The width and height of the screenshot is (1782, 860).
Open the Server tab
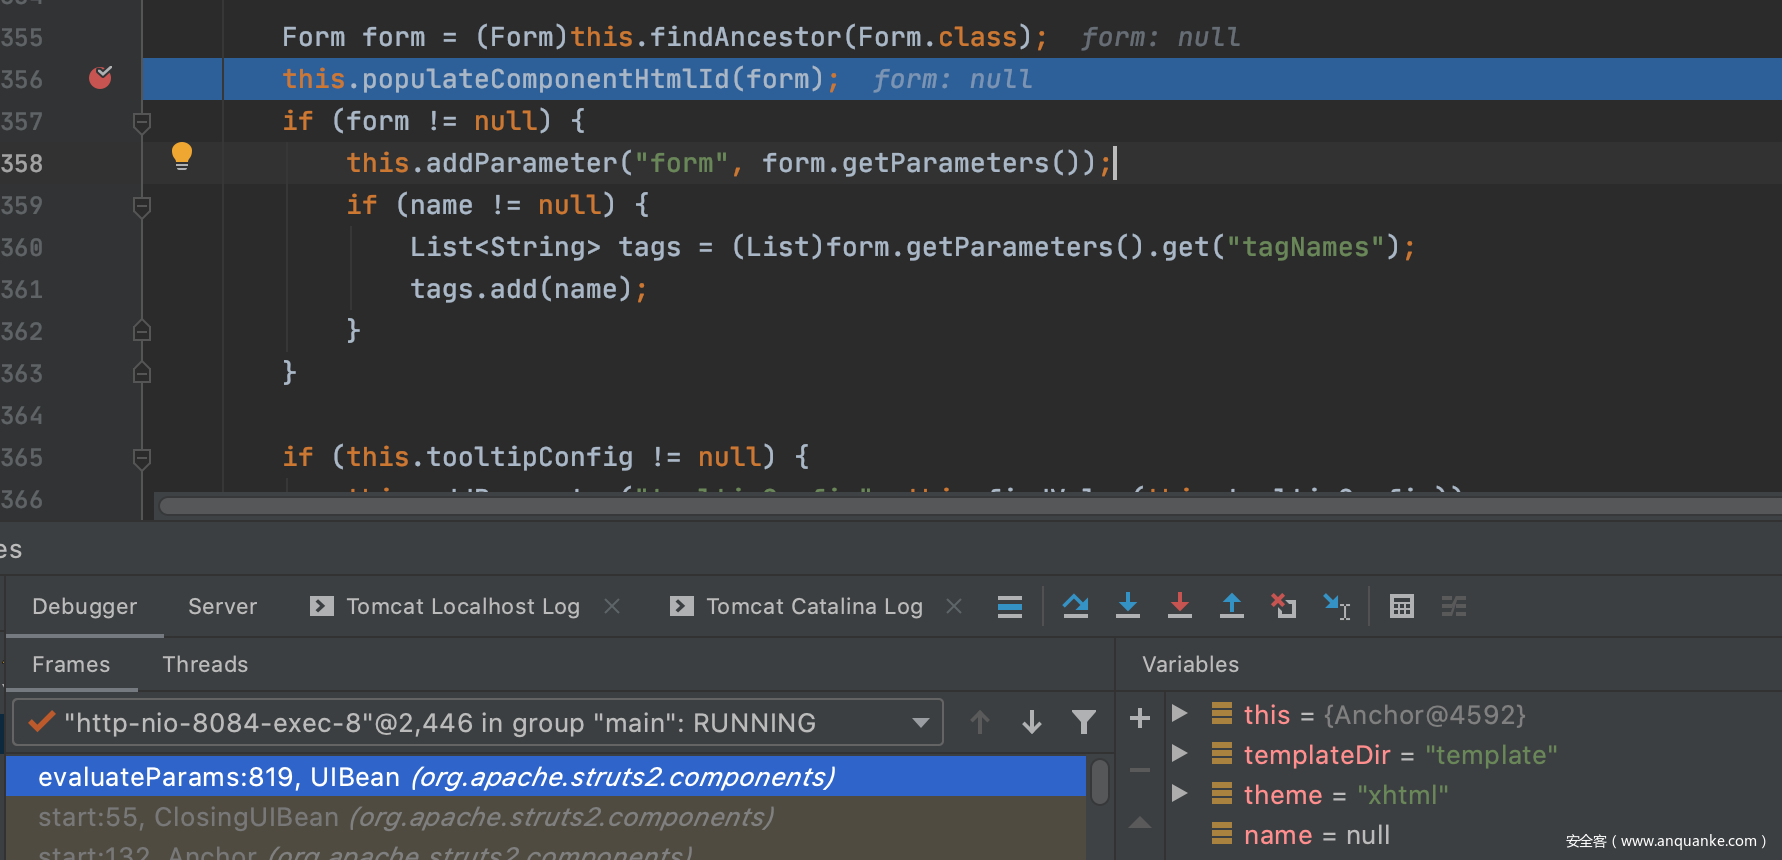point(222,606)
